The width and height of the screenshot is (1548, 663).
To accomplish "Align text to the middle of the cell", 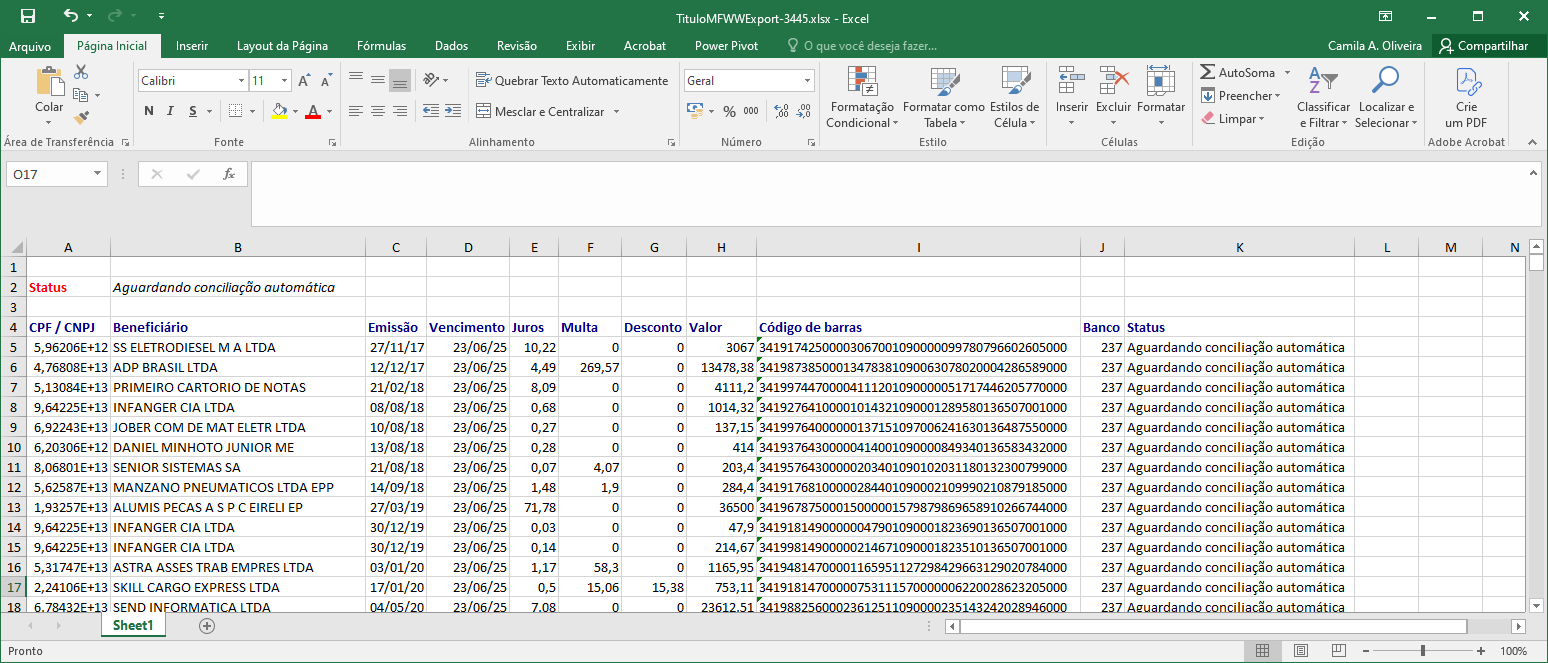I will 378,80.
